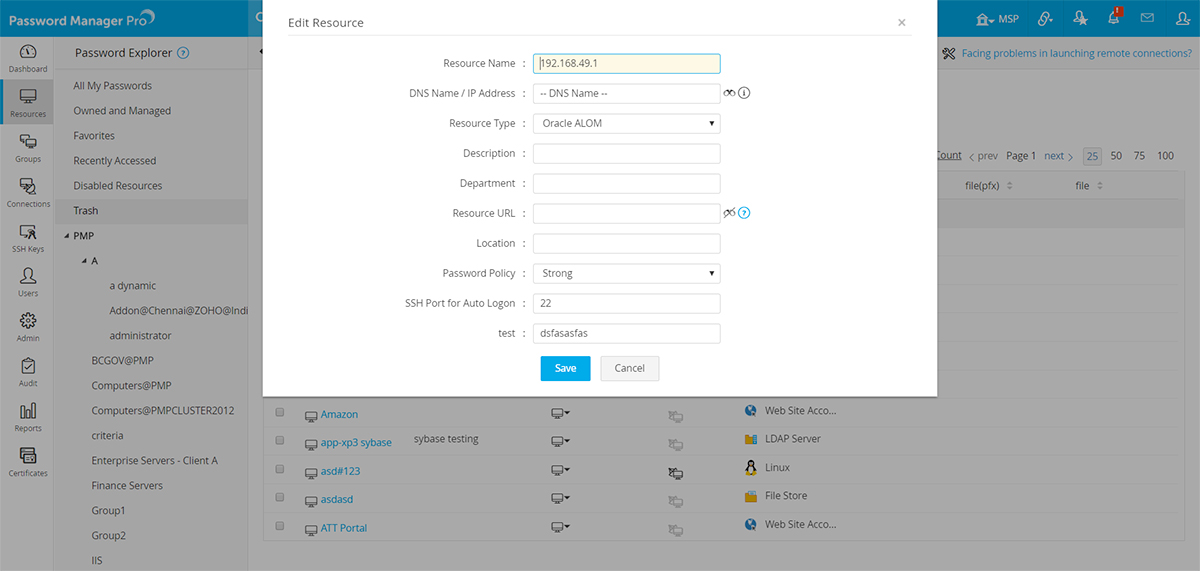
Task: Click the help icon beside Resource URL
Action: [x=744, y=213]
